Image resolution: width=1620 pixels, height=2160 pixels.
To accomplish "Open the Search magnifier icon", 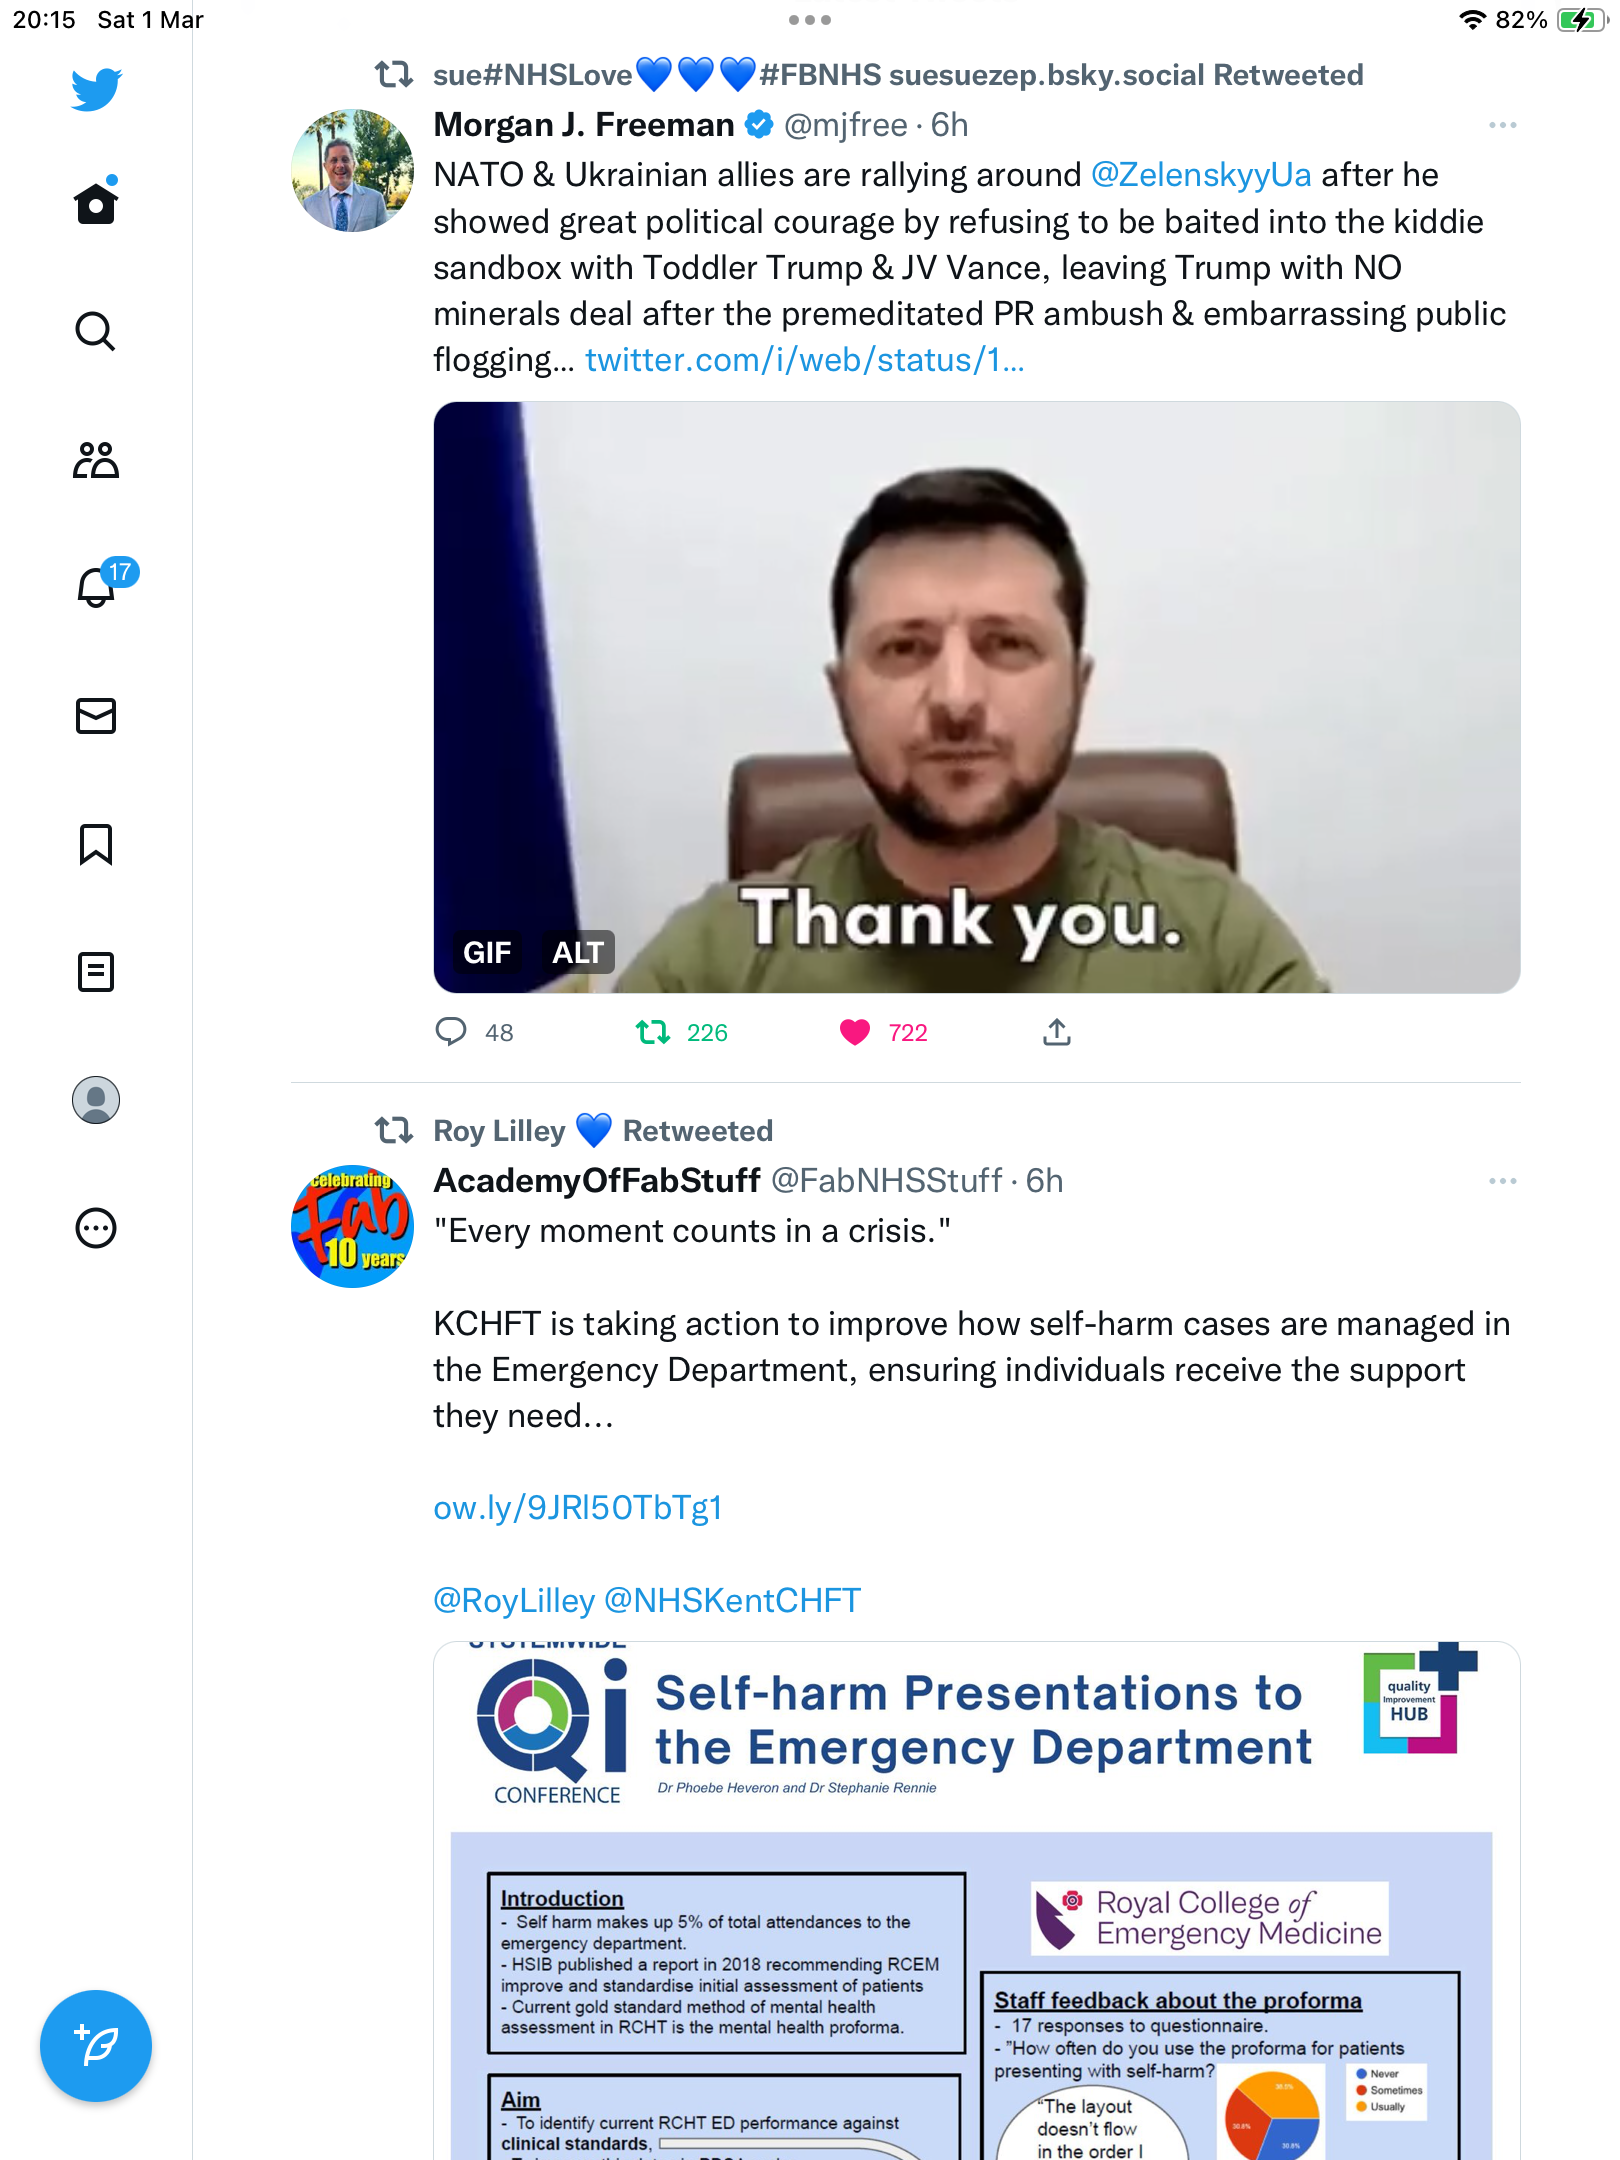I will point(96,331).
